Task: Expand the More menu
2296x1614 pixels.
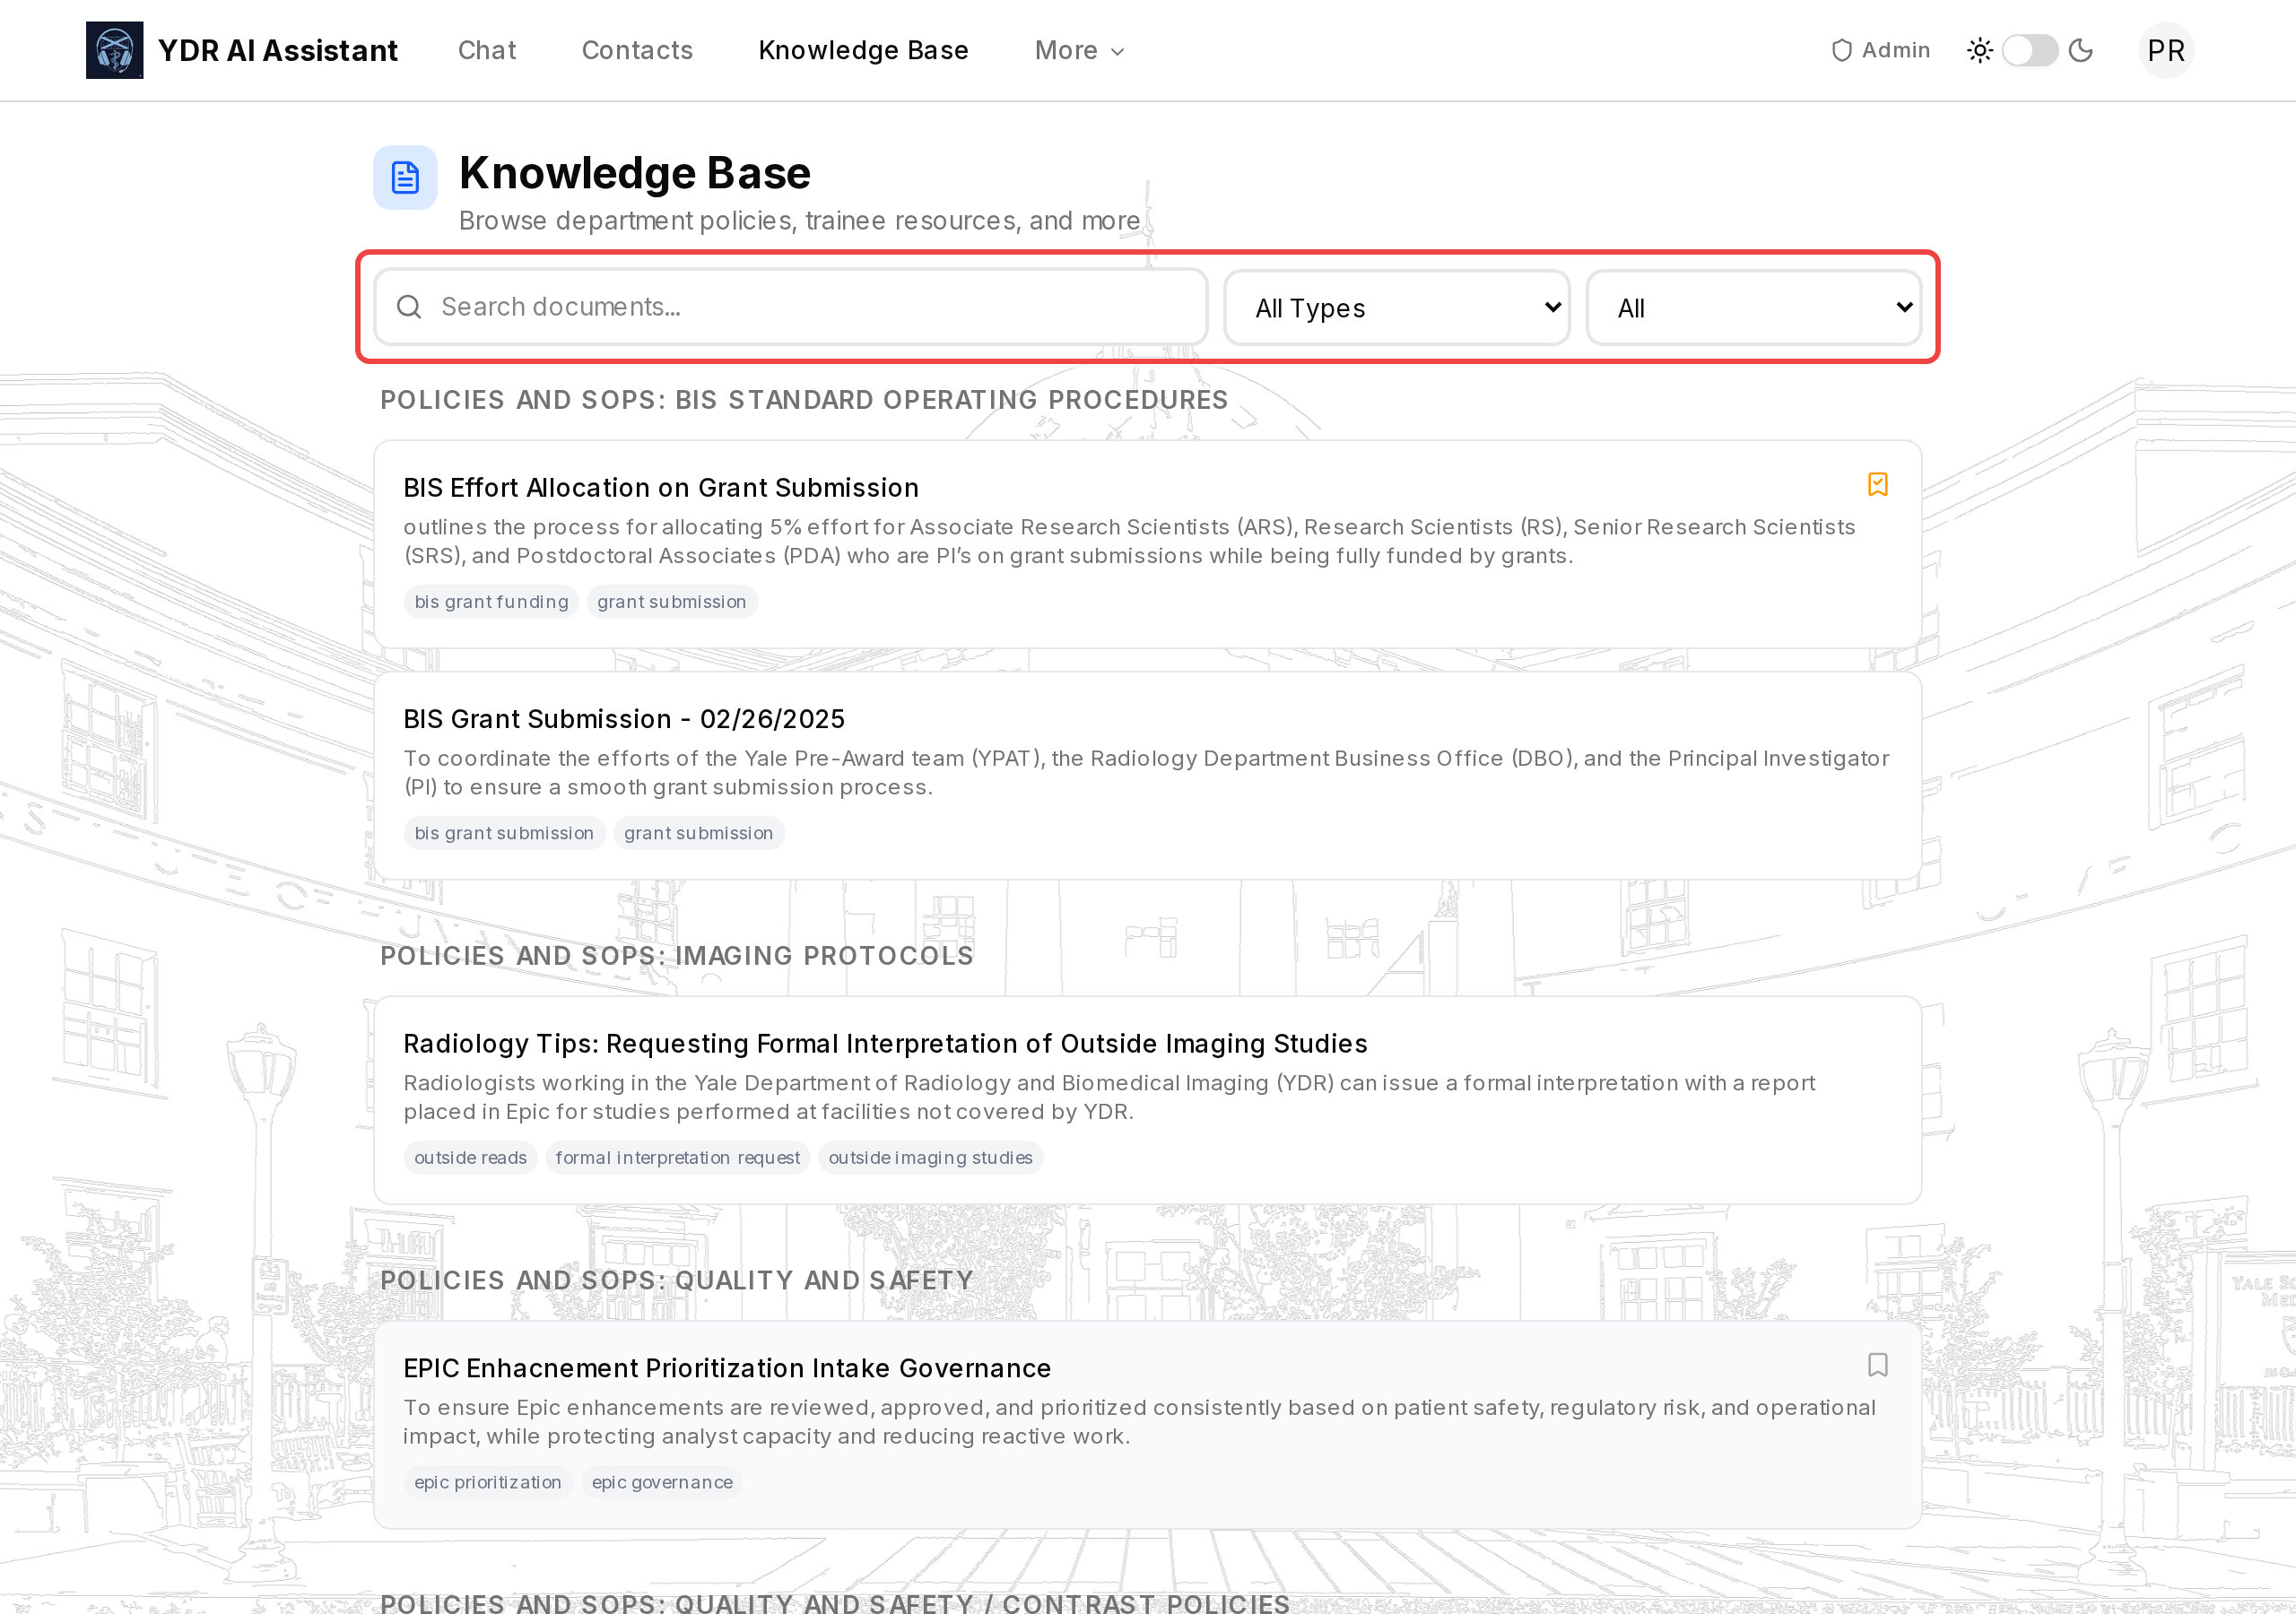Action: [x=1079, y=50]
